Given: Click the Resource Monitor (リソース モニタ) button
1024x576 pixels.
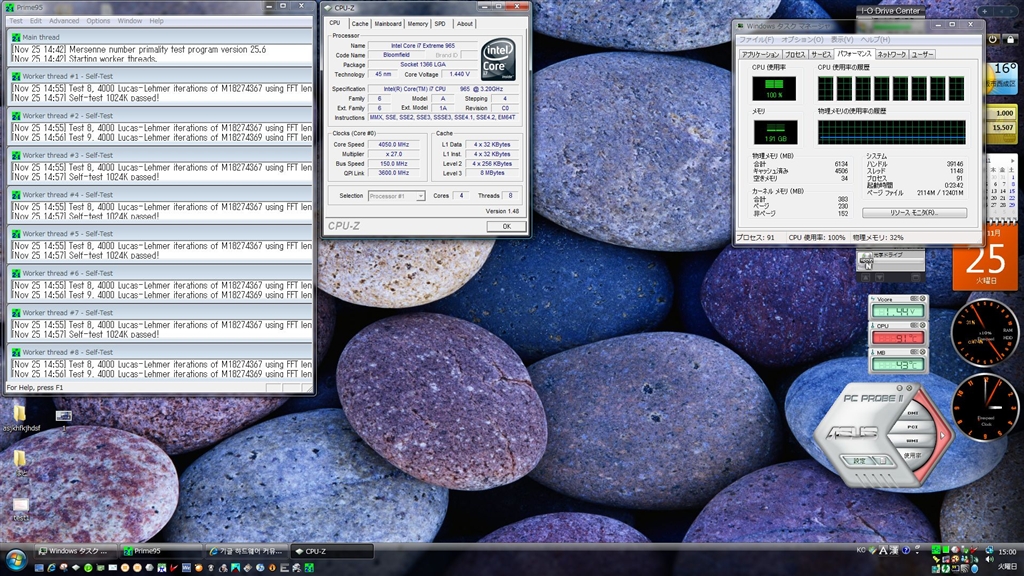Looking at the screenshot, I should pos(914,213).
